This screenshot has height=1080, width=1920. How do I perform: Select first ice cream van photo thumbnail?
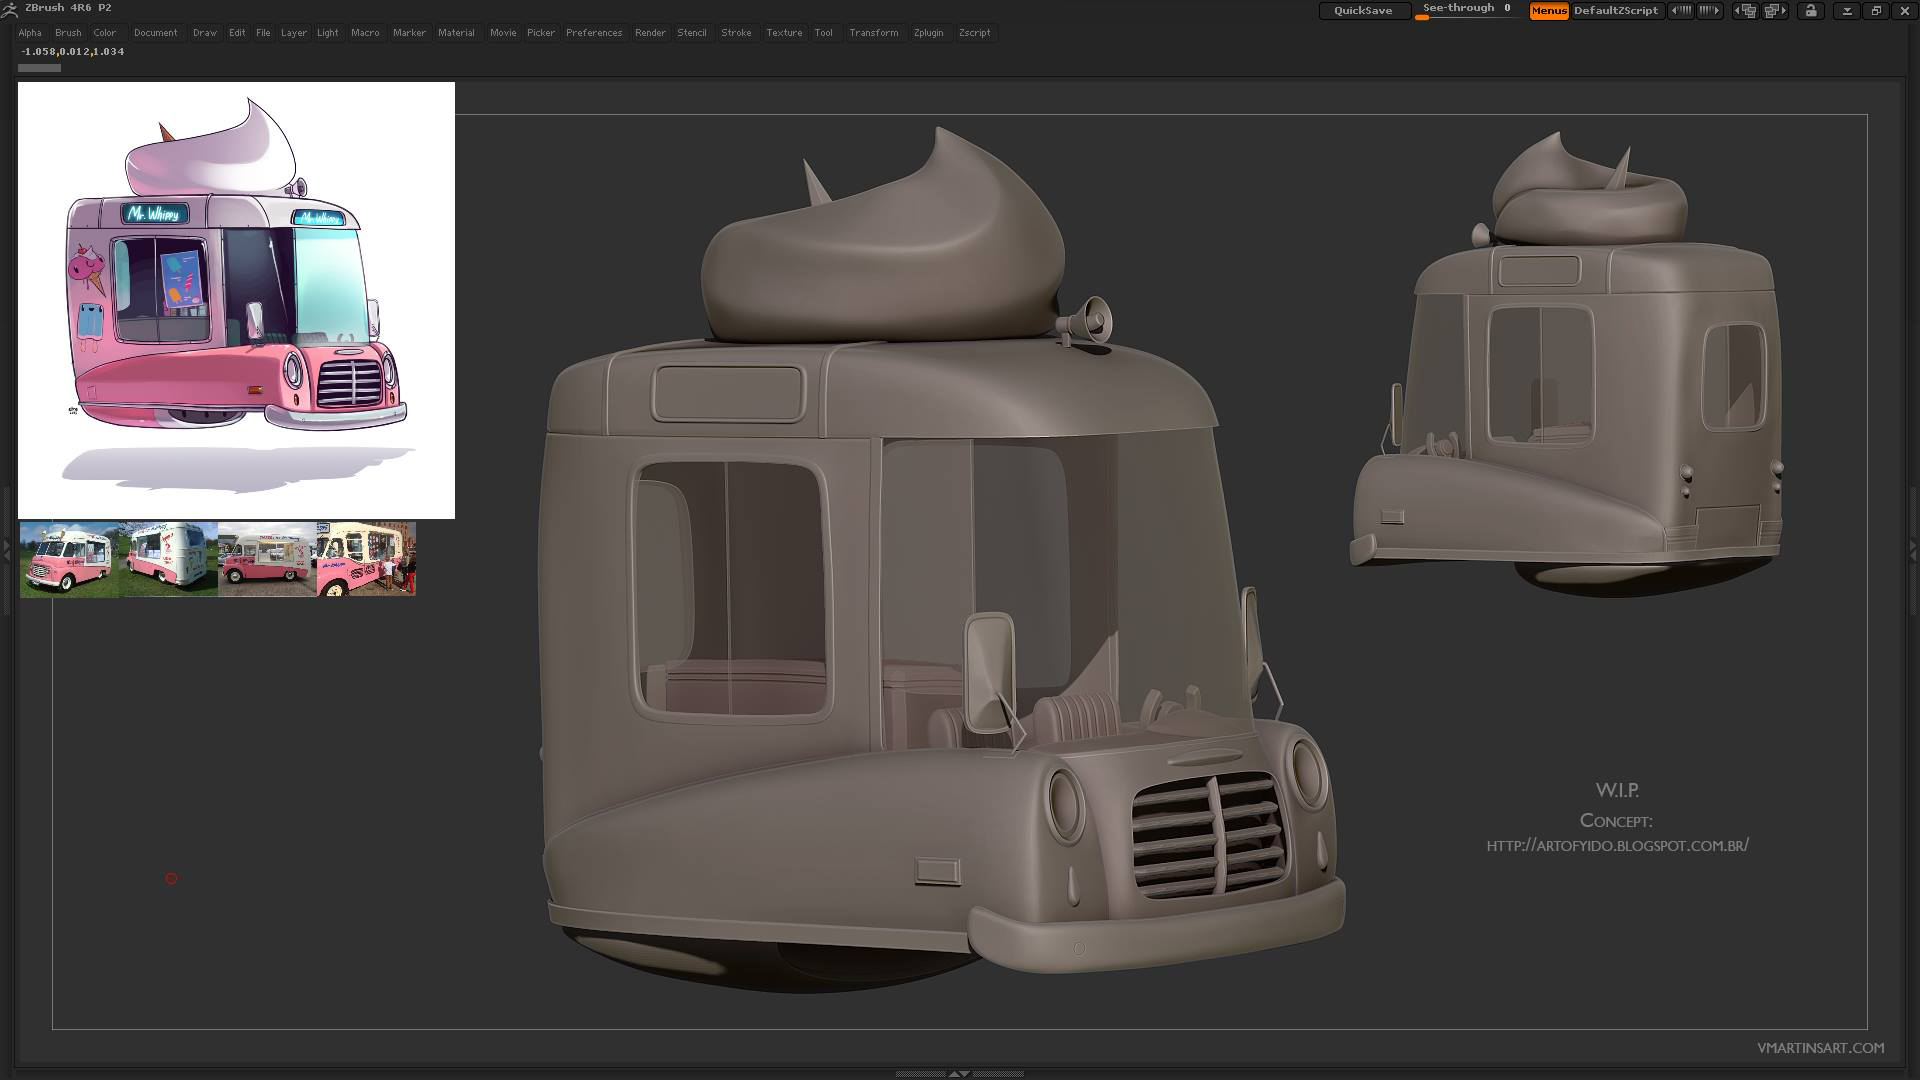point(69,559)
